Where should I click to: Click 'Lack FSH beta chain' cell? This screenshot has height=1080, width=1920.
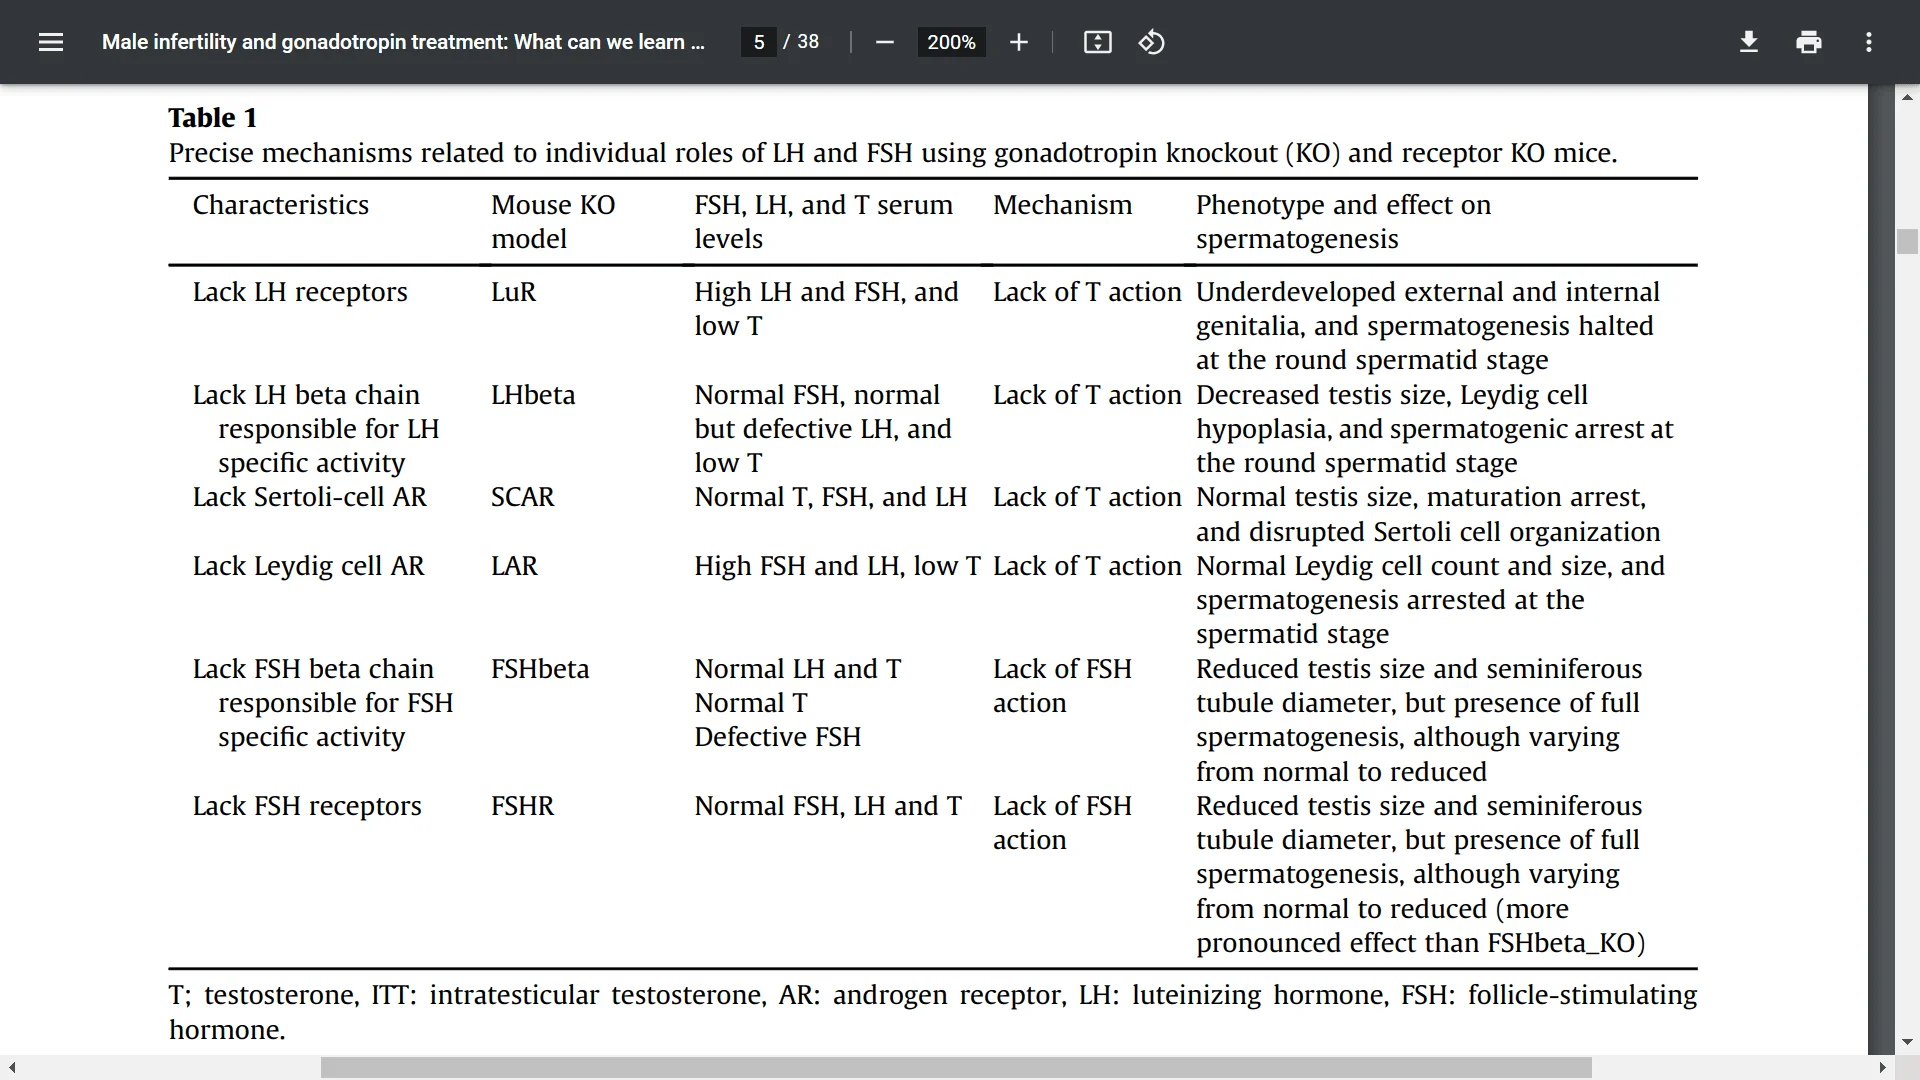313,669
